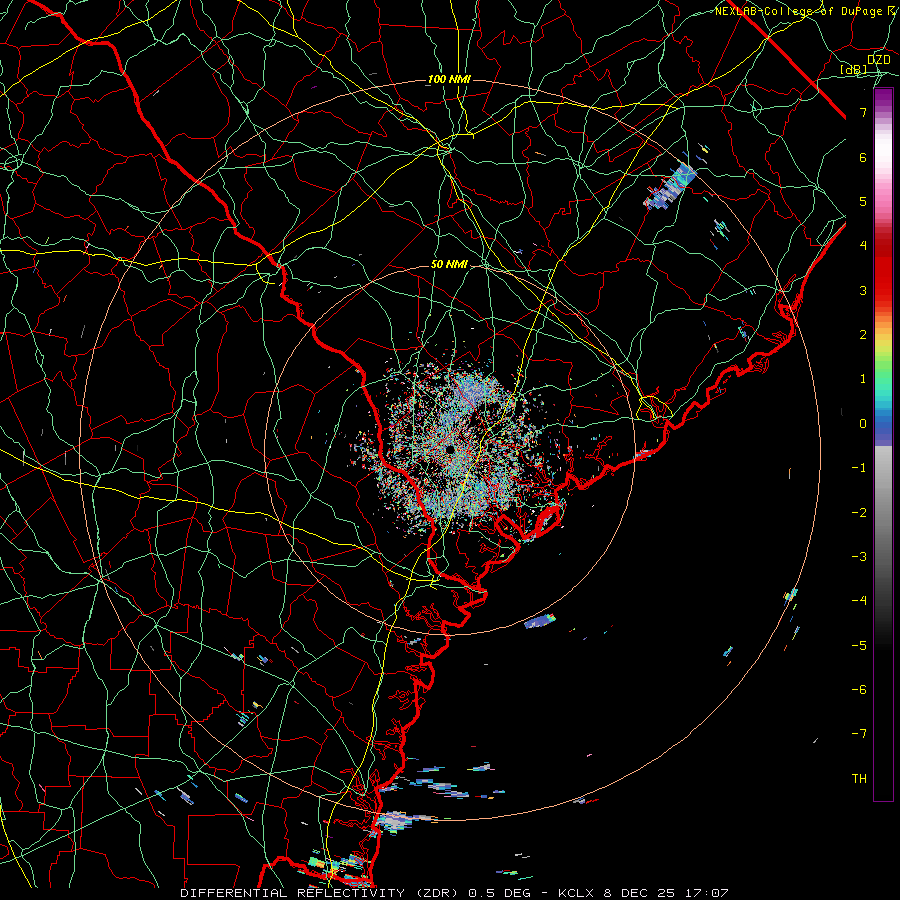Click the 1 value on the scale
The width and height of the screenshot is (900, 900).
(863, 379)
